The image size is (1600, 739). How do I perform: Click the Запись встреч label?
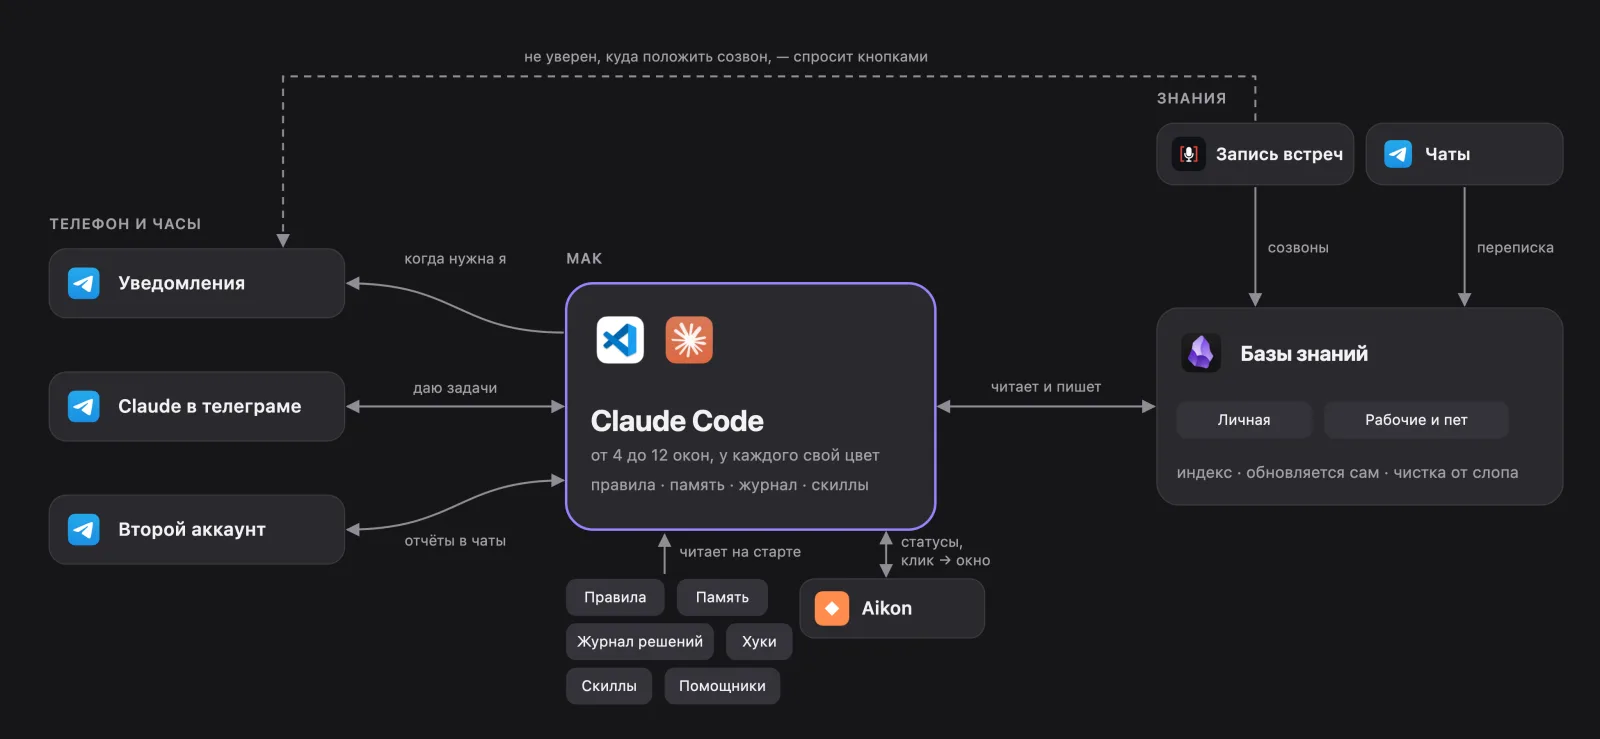tap(1279, 154)
